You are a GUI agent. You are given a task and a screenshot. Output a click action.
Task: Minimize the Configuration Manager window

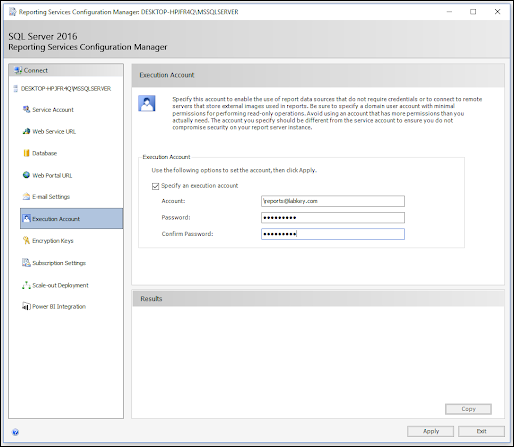pos(449,12)
